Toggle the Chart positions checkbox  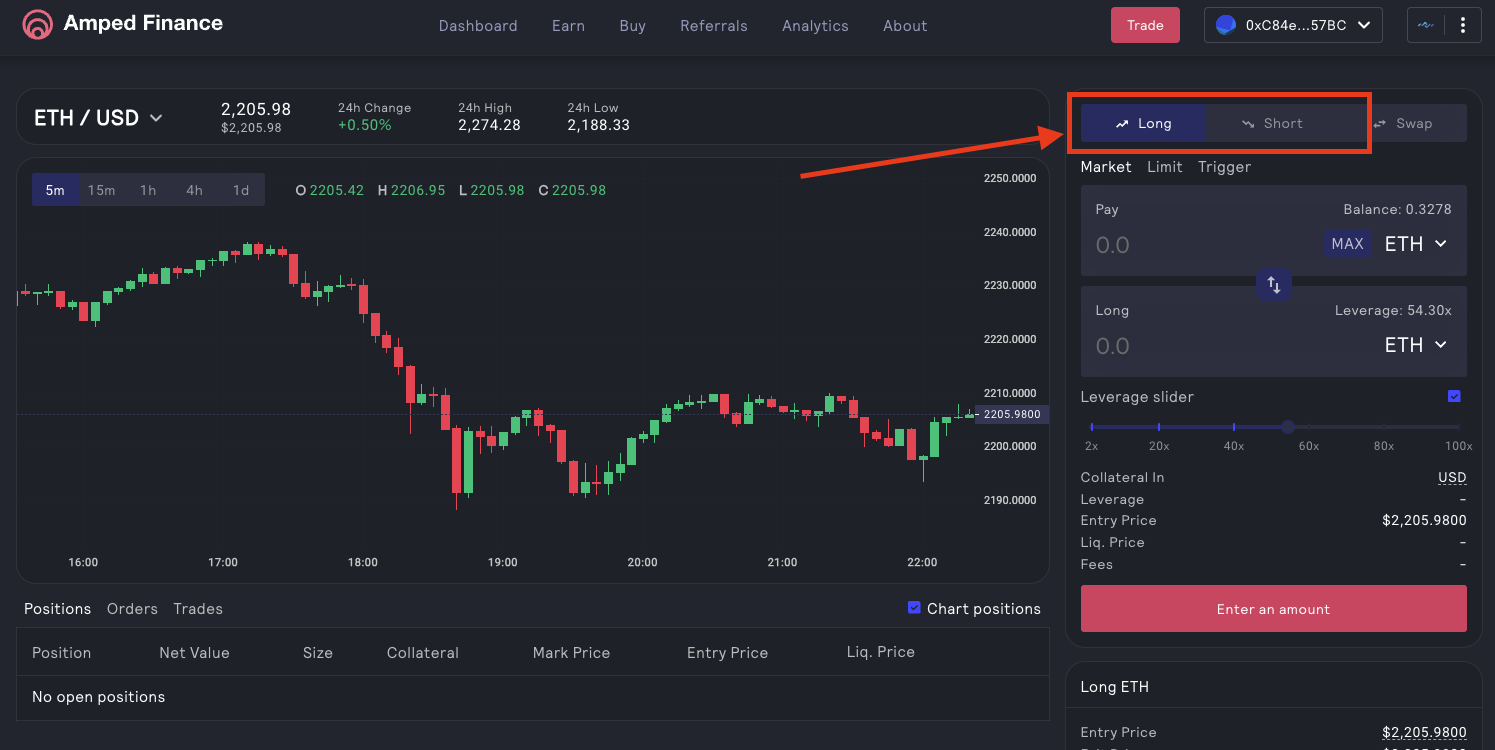tap(914, 608)
